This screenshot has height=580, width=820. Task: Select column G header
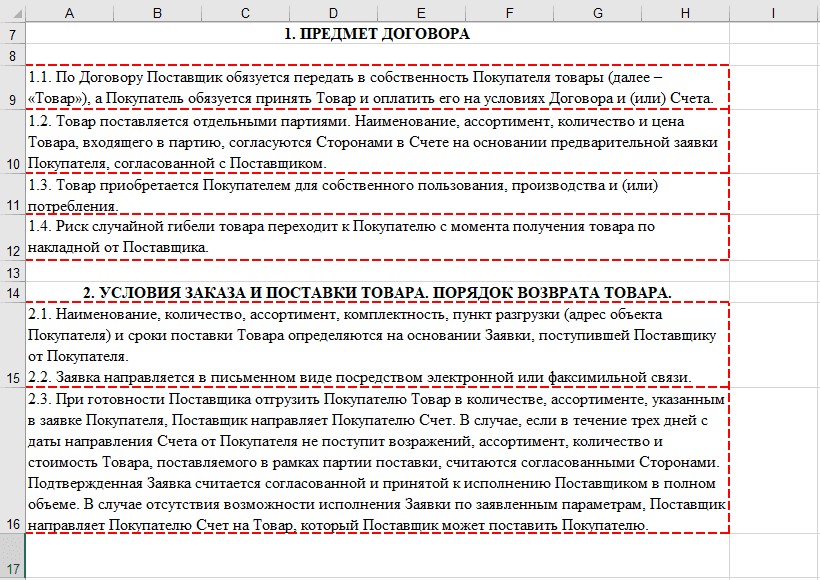pos(597,14)
